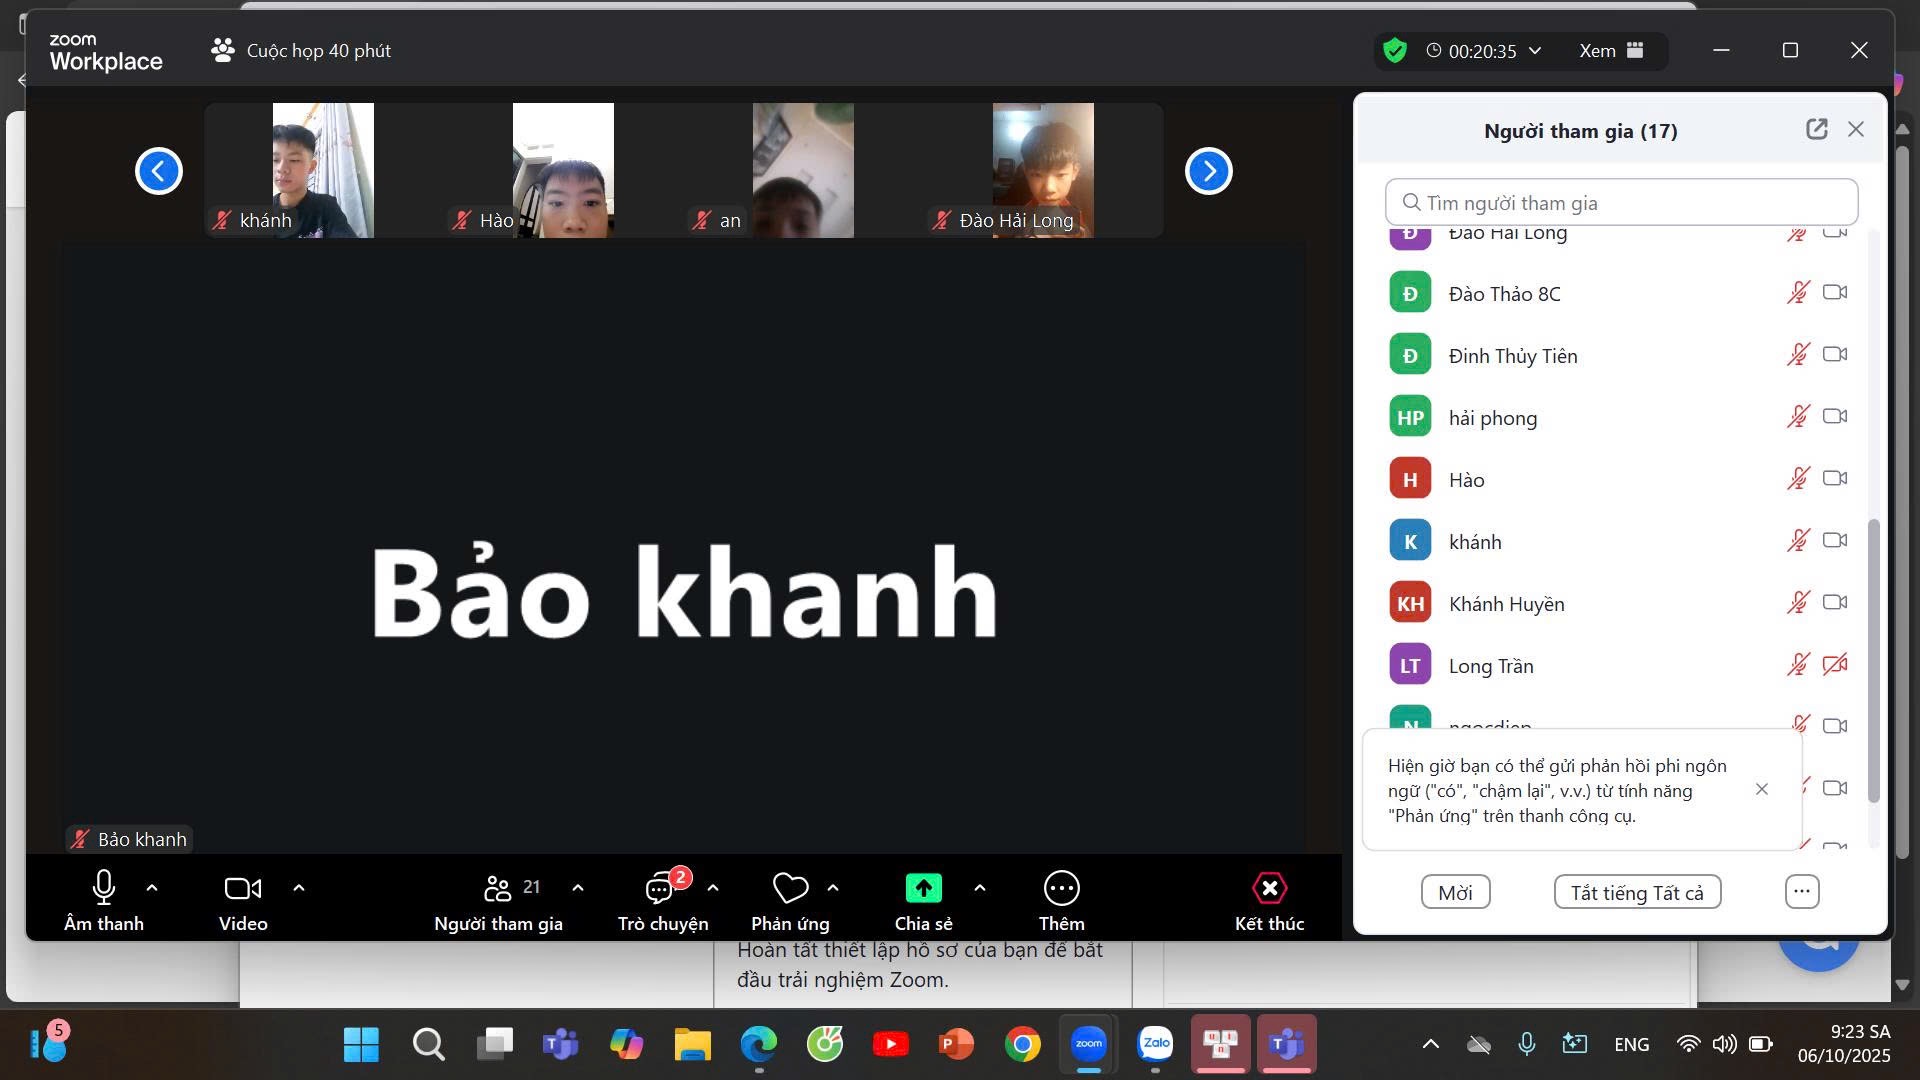Click the Mời invite button
The image size is (1920, 1080).
1455,892
